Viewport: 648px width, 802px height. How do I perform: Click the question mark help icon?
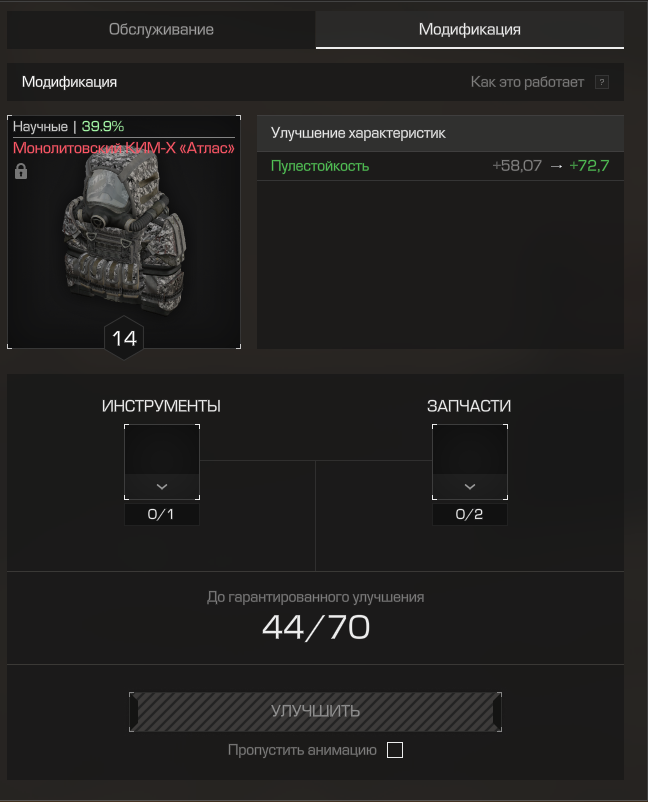pyautogui.click(x=602, y=82)
